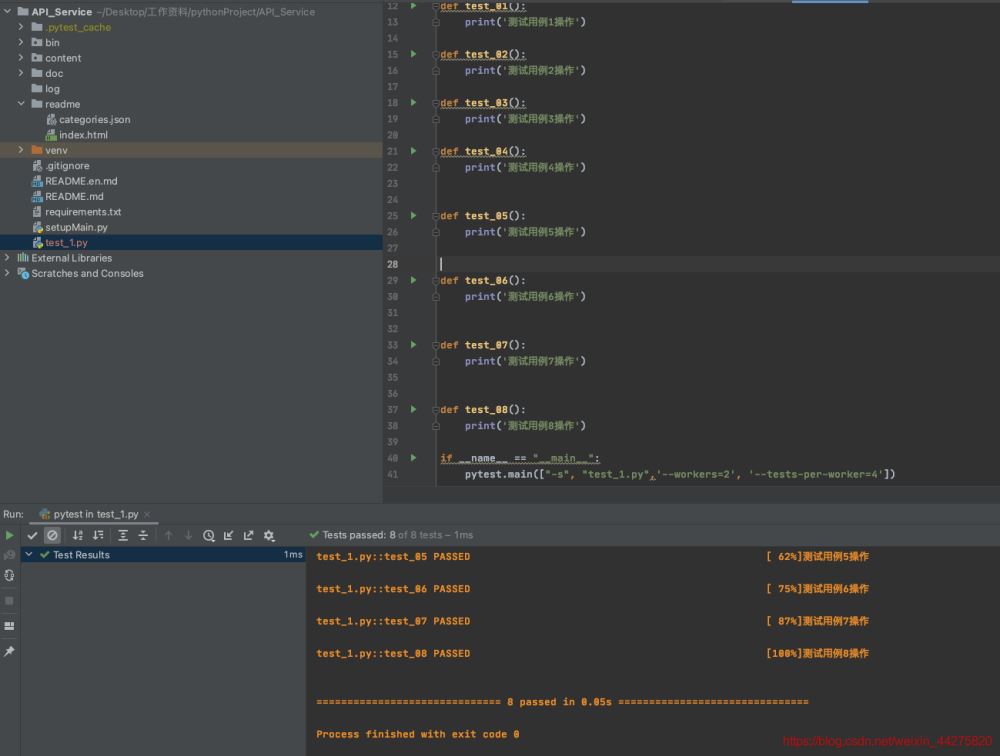Open test history clock icon
Screen dimensions: 1000x756
[209, 535]
